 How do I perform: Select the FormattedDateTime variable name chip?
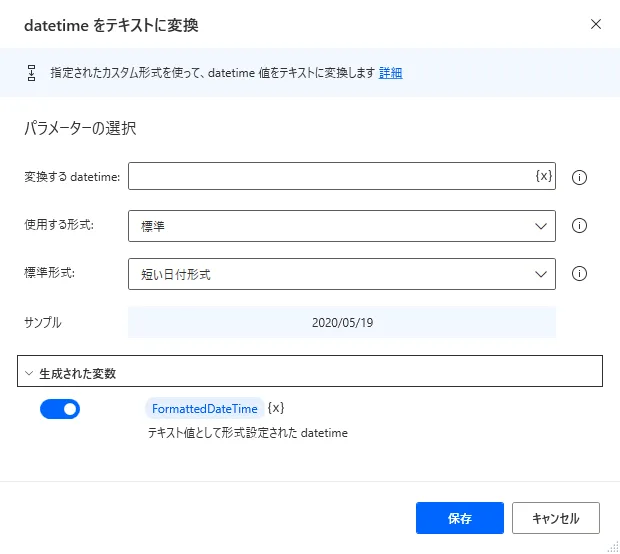coord(205,408)
